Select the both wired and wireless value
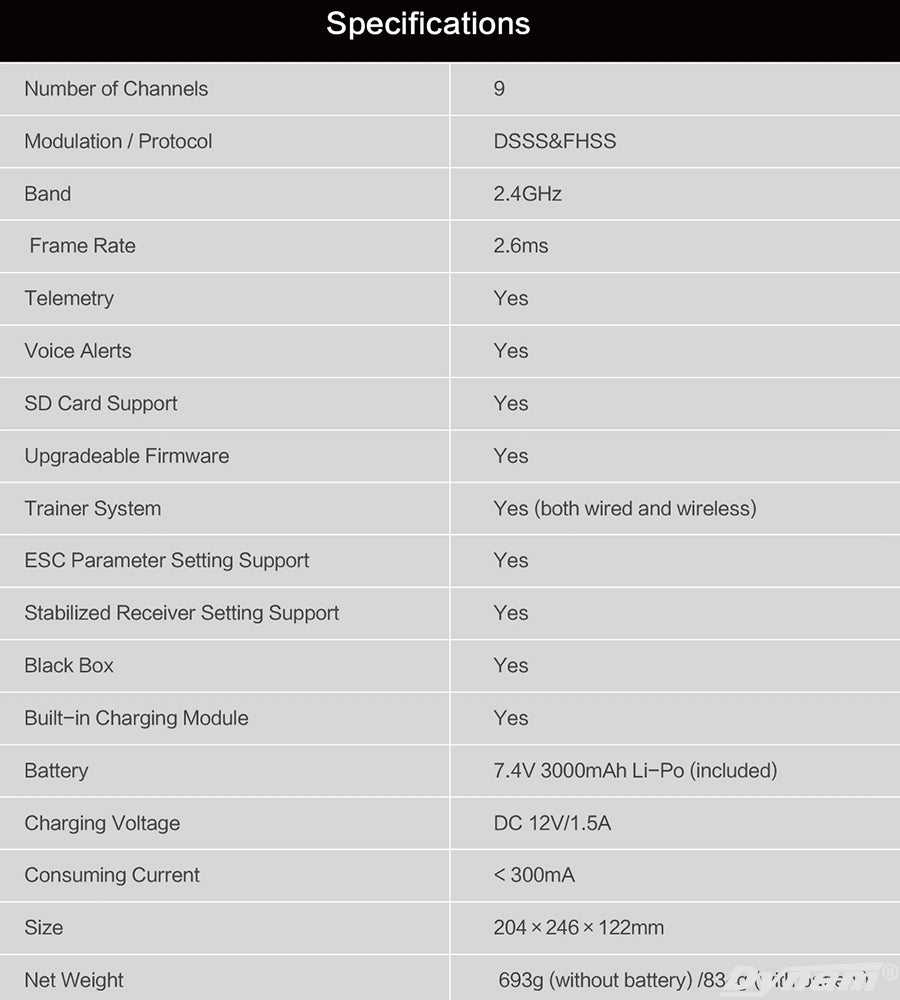This screenshot has width=900, height=1000. point(624,508)
